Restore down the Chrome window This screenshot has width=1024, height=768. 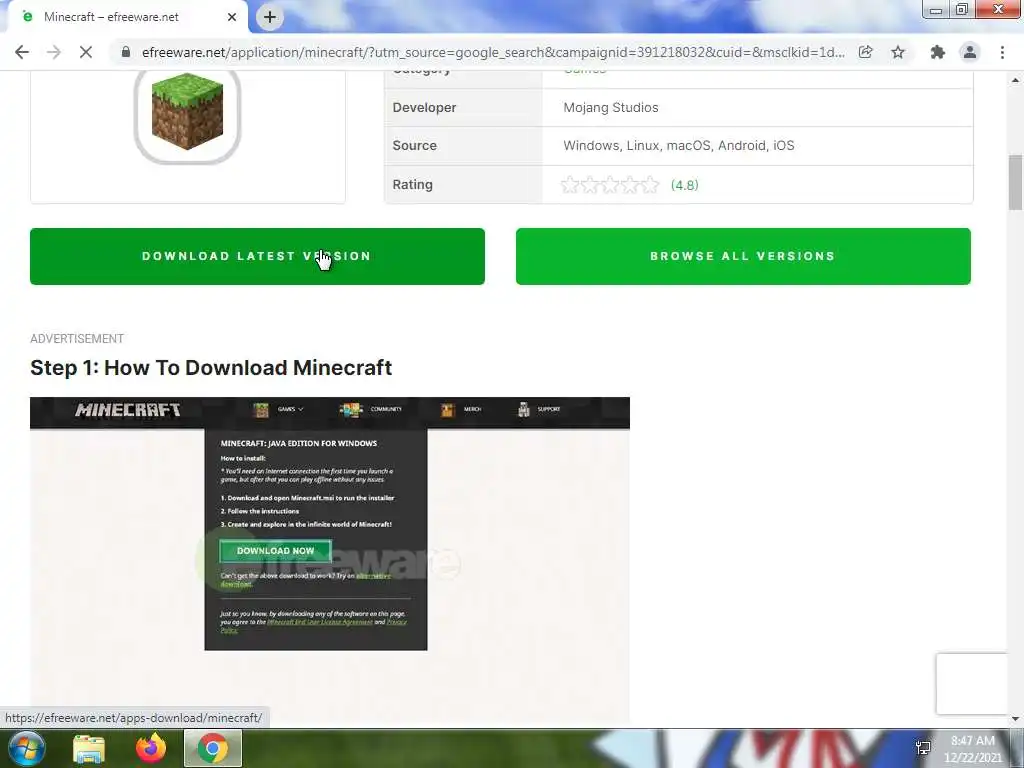point(962,10)
